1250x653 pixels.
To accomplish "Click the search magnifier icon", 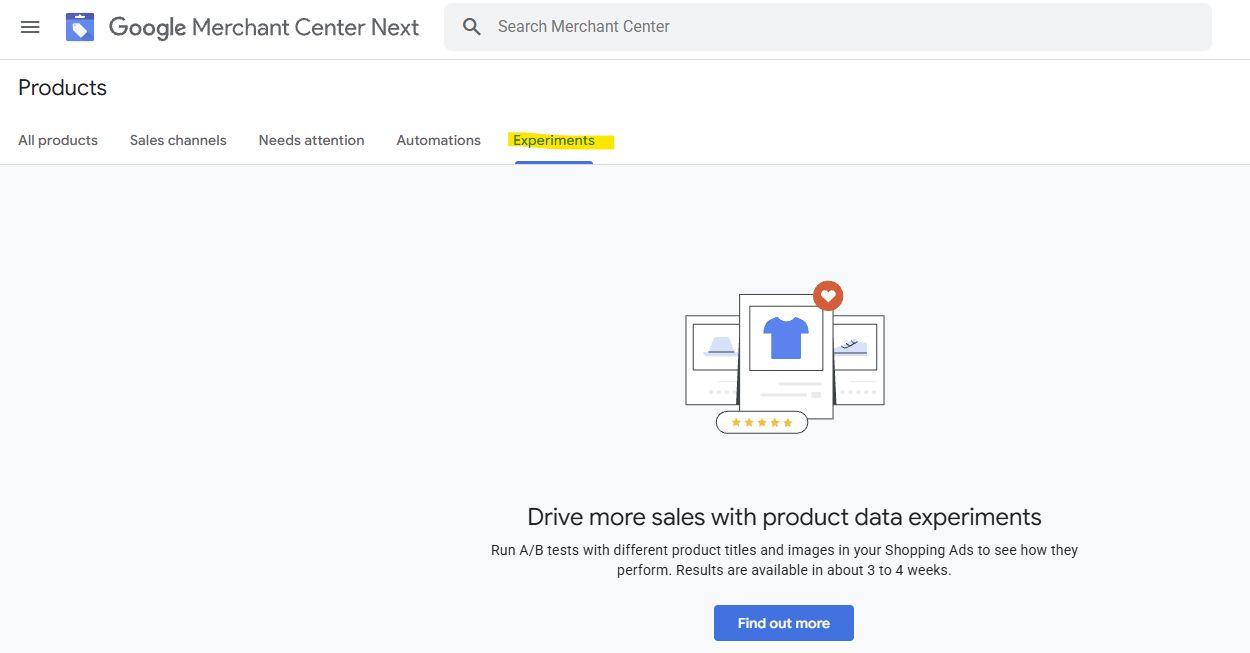I will click(472, 27).
